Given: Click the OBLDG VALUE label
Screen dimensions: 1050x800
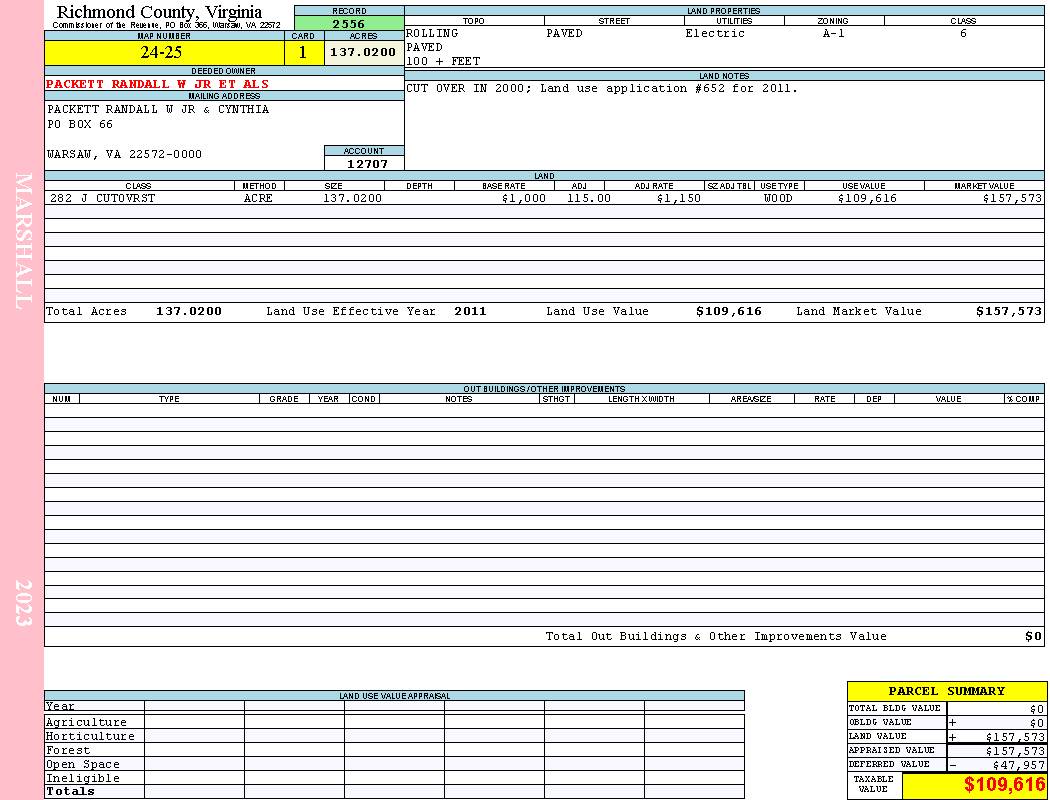Looking at the screenshot, I should (880, 722).
